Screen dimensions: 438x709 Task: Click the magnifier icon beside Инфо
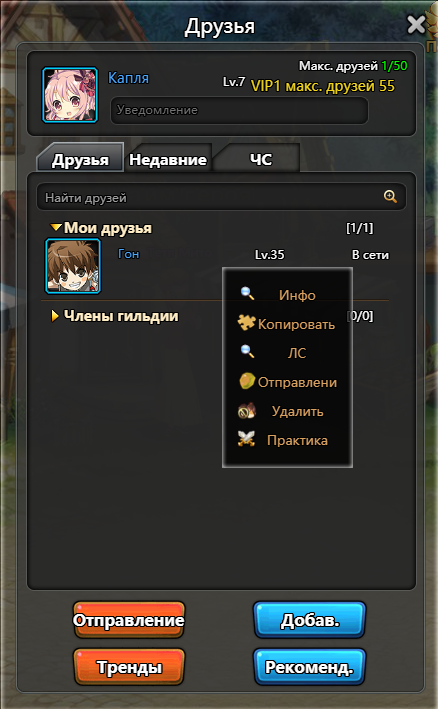(x=247, y=293)
